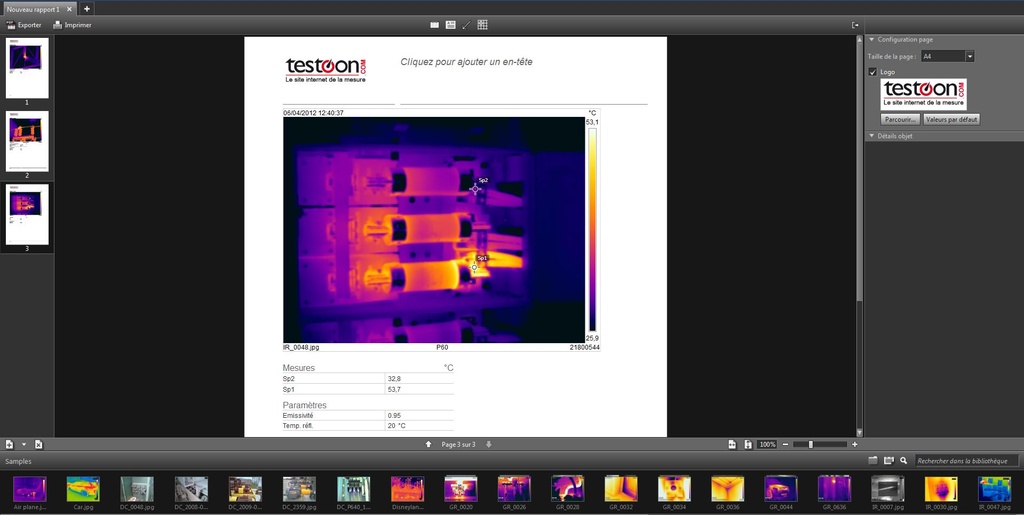Click the fit page width icon
Viewport: 1024px width, 515px height.
732,445
